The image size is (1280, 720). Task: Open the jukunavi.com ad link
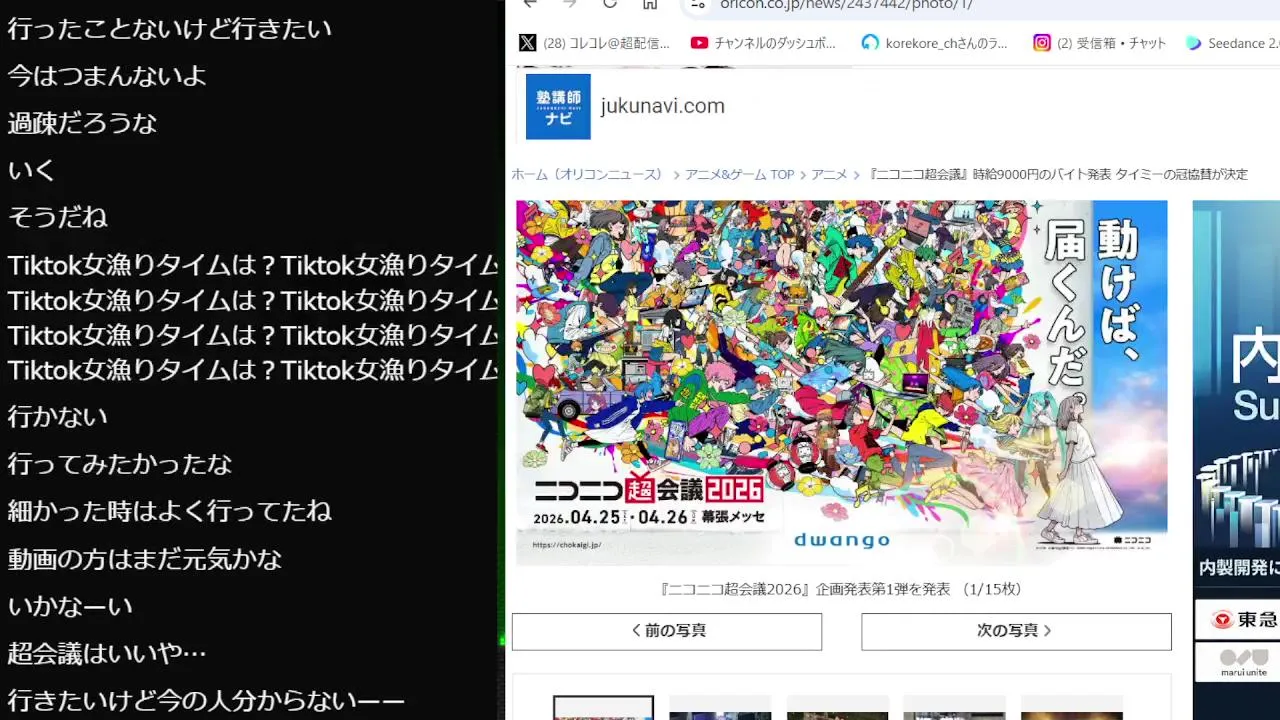pyautogui.click(x=662, y=106)
